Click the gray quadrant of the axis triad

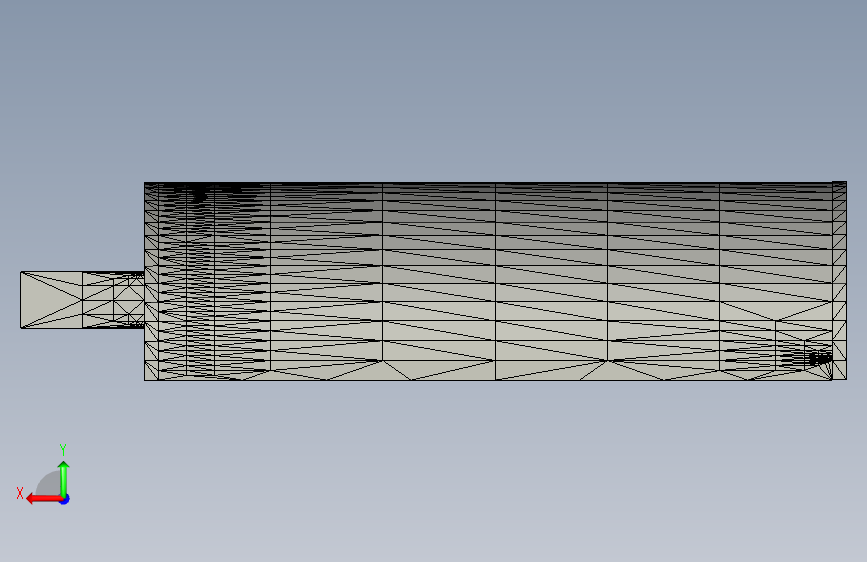(x=49, y=484)
